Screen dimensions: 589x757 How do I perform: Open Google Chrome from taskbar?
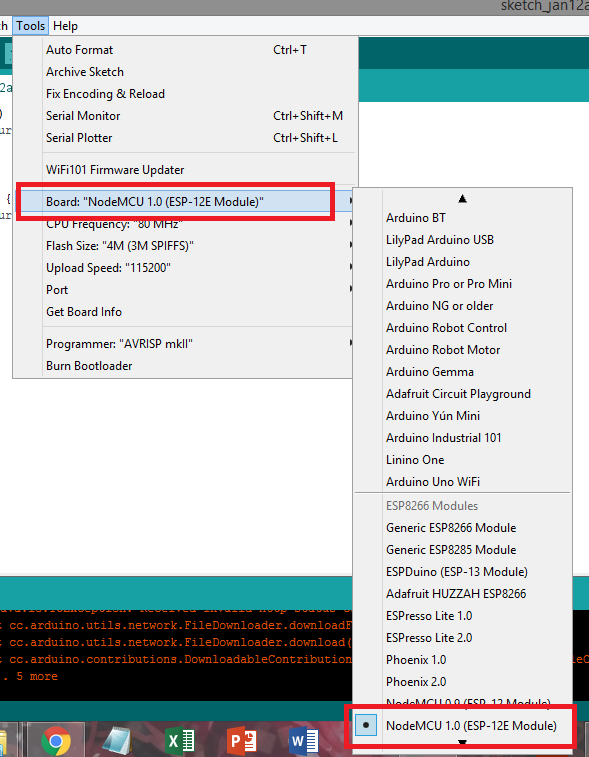(56, 741)
